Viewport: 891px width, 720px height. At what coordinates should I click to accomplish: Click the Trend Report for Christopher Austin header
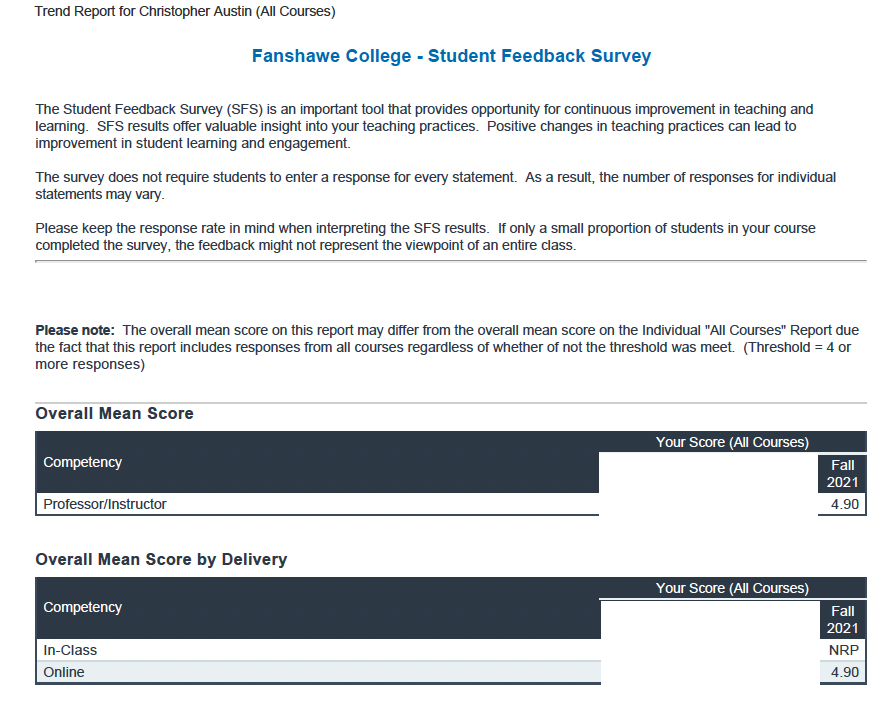[x=185, y=12]
